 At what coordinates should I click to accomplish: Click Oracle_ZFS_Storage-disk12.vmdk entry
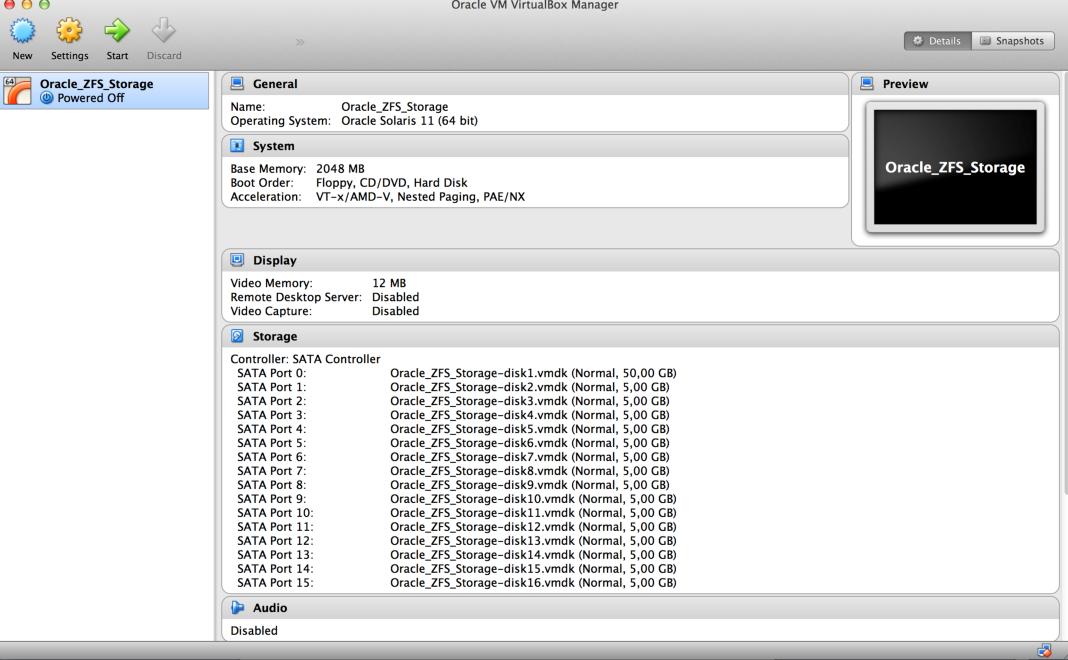pyautogui.click(x=533, y=527)
